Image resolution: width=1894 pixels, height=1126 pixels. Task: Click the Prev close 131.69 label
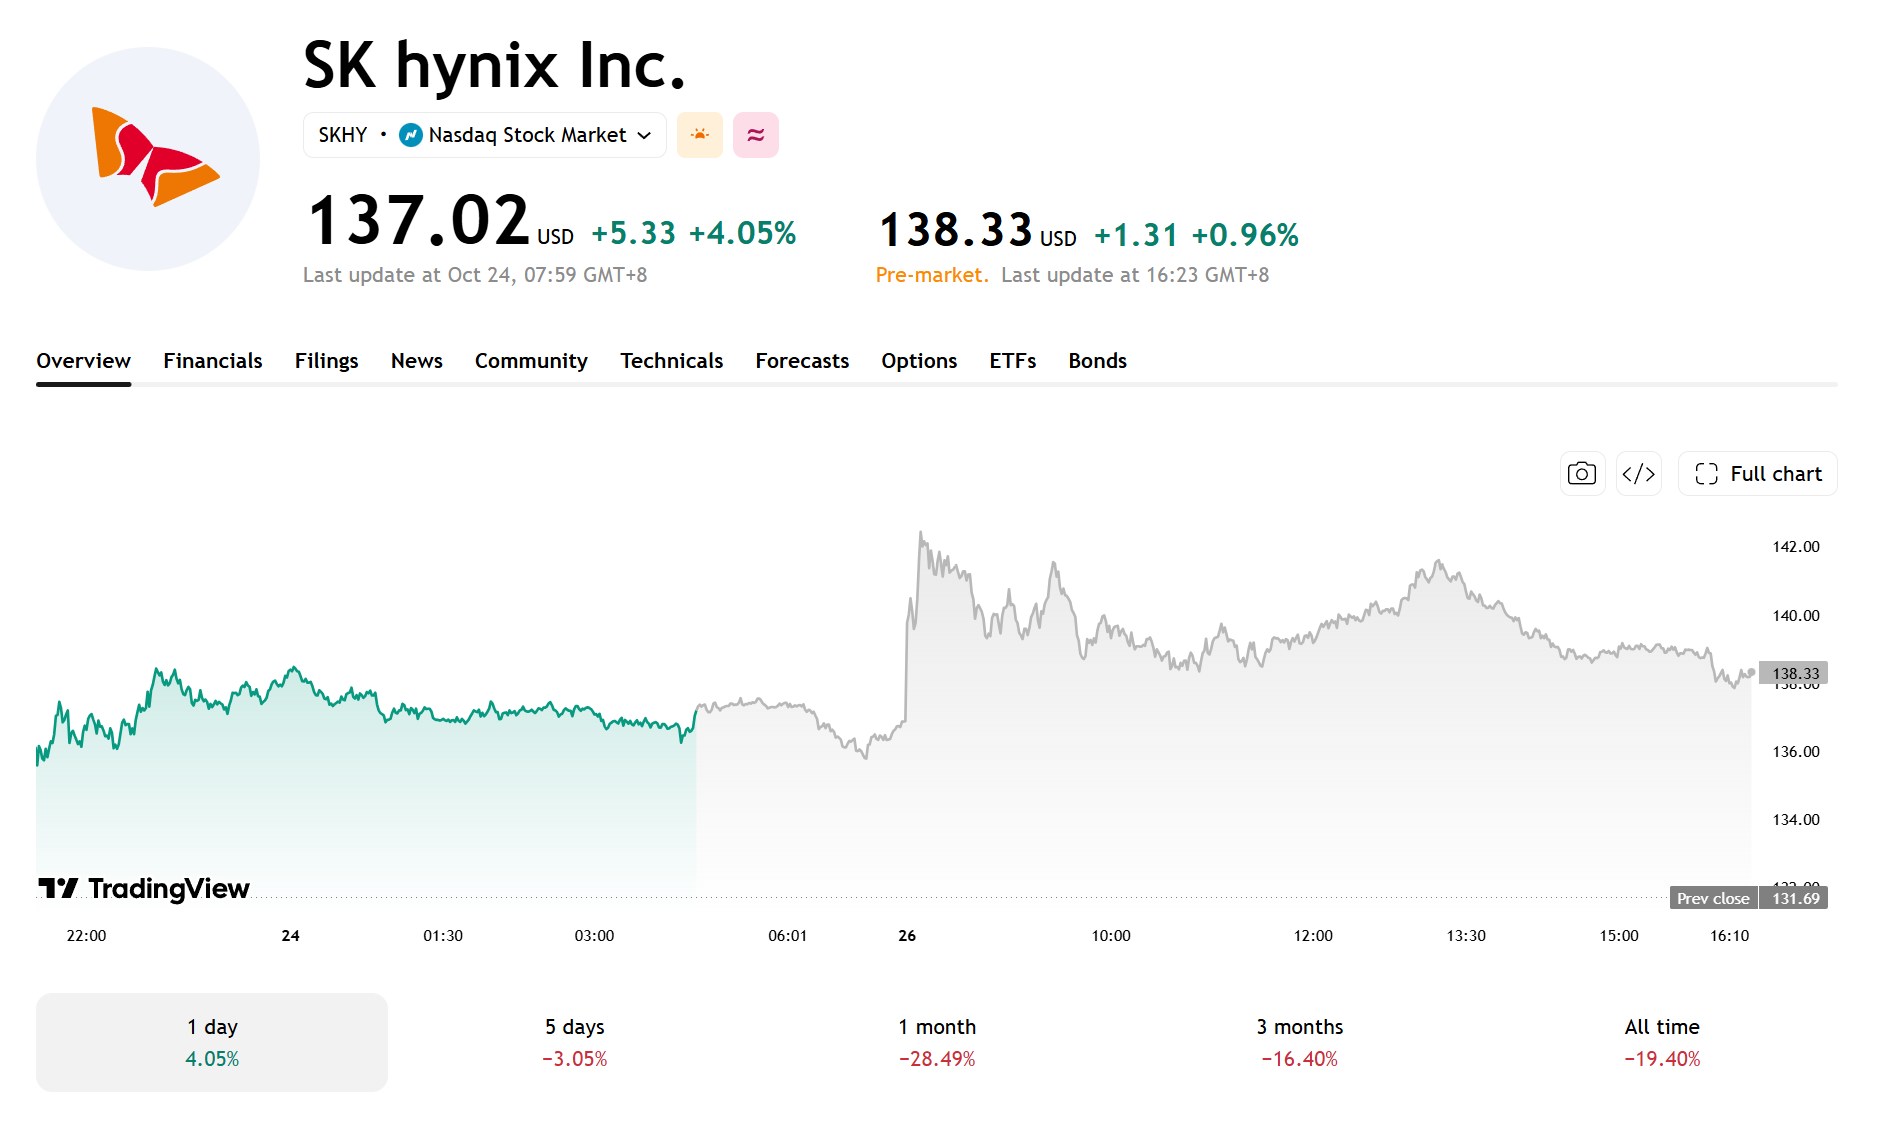coord(1749,898)
